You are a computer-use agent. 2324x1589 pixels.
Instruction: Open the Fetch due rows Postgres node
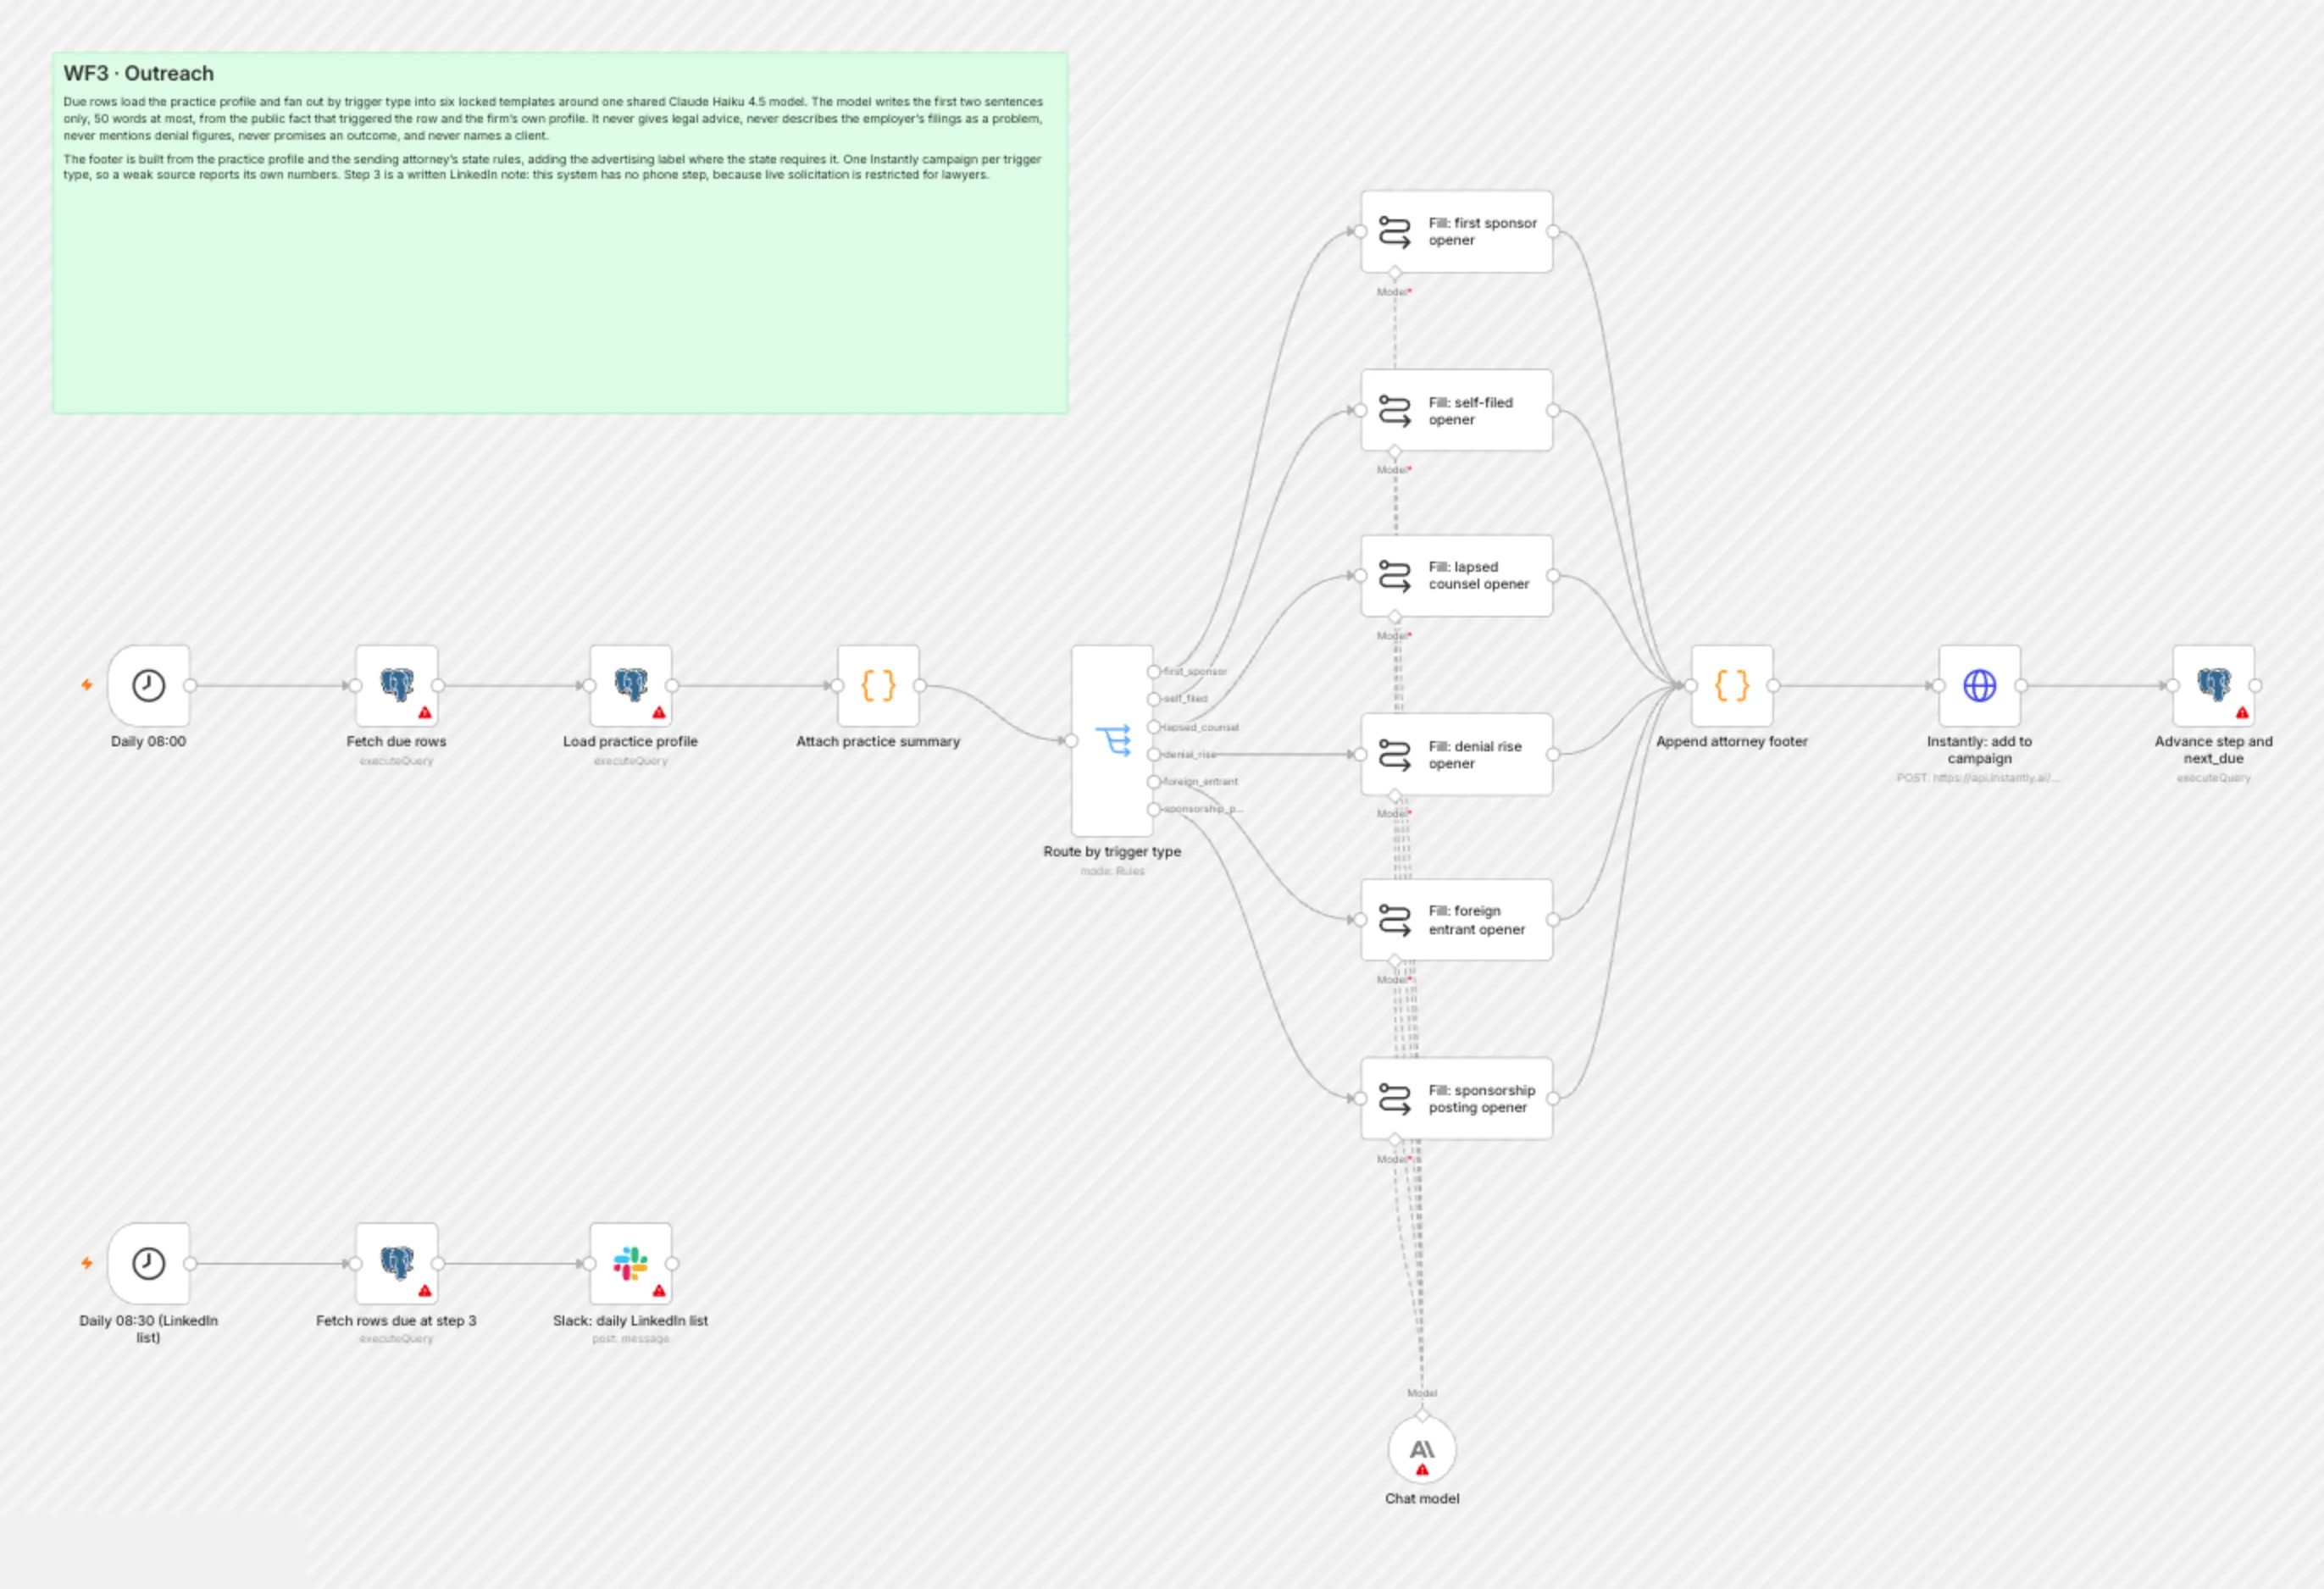pyautogui.click(x=396, y=685)
